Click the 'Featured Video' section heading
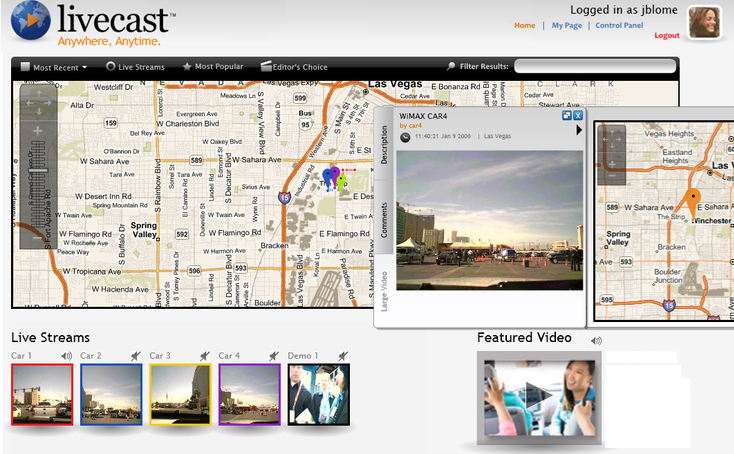734x454 pixels. tap(524, 337)
